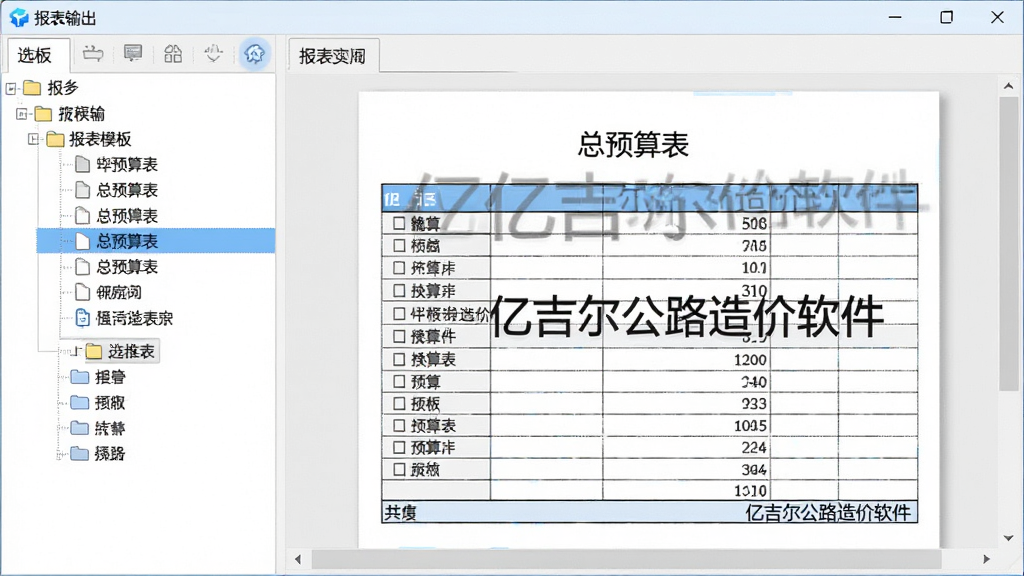Maximize the 报表输出 window
The image size is (1024, 576).
946,18
